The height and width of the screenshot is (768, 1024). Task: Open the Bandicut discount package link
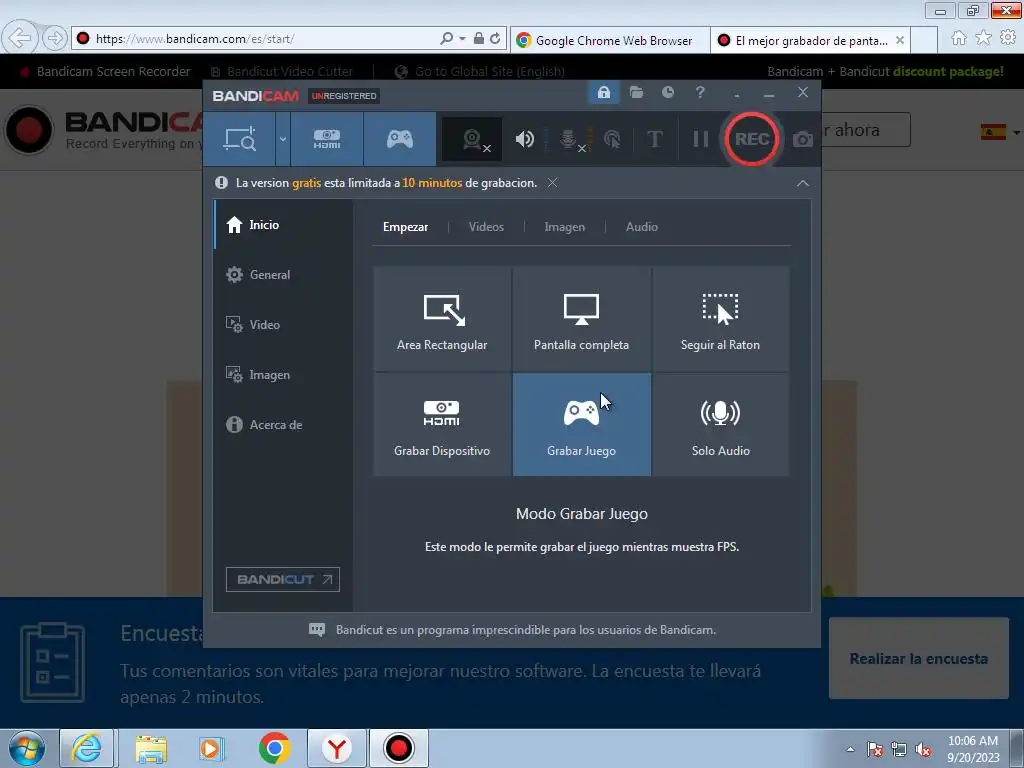coord(885,71)
